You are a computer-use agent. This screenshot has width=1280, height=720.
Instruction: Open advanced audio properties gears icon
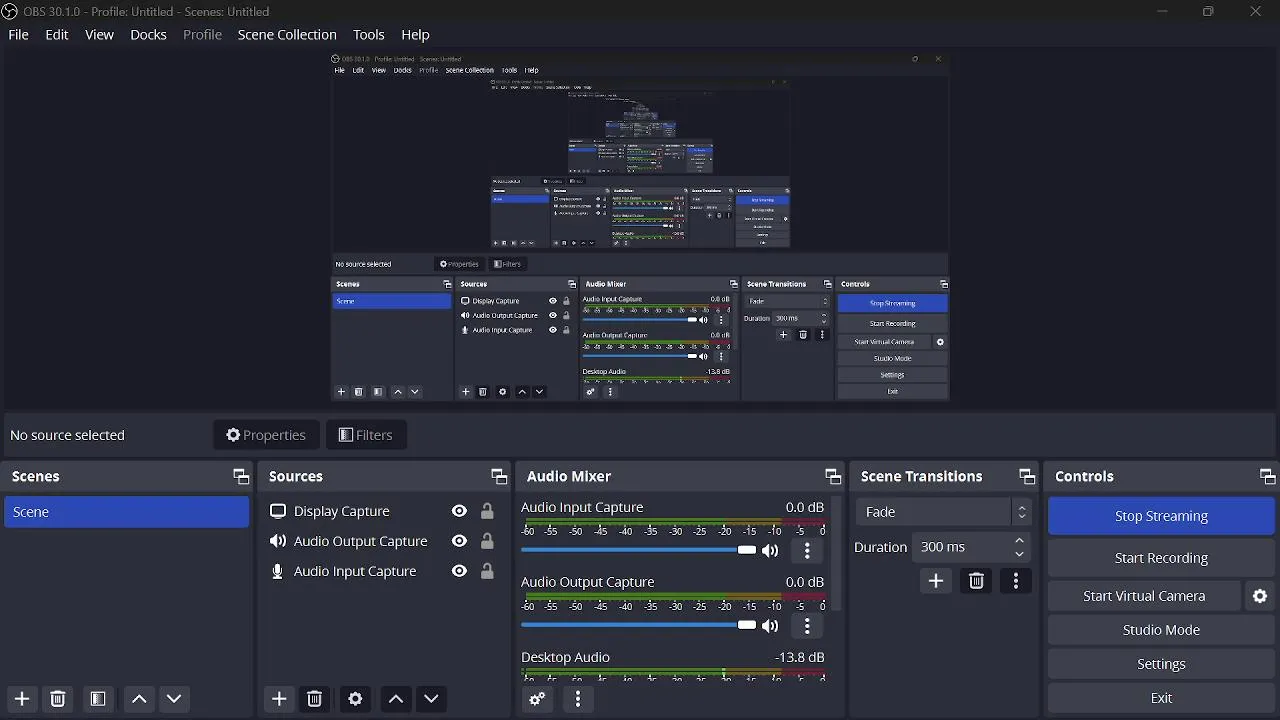click(x=537, y=699)
